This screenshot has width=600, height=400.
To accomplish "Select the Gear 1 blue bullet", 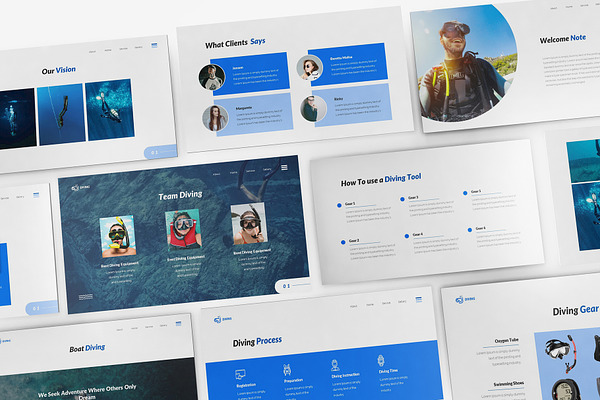I will coord(339,206).
